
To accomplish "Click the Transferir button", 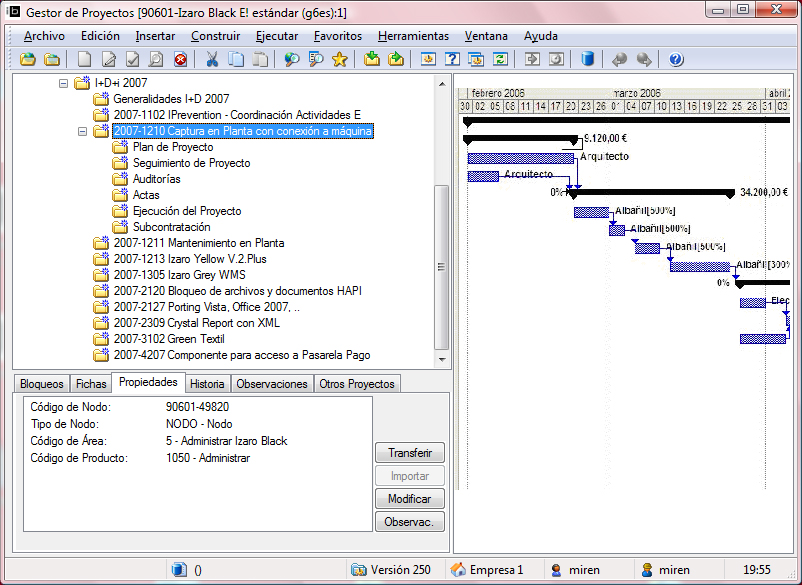I will 410,453.
